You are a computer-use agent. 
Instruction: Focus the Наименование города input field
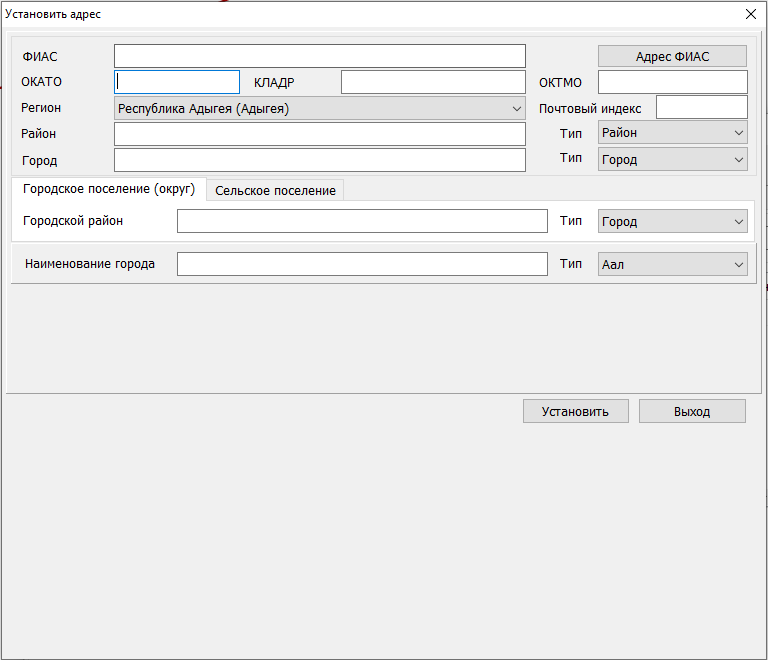362,264
